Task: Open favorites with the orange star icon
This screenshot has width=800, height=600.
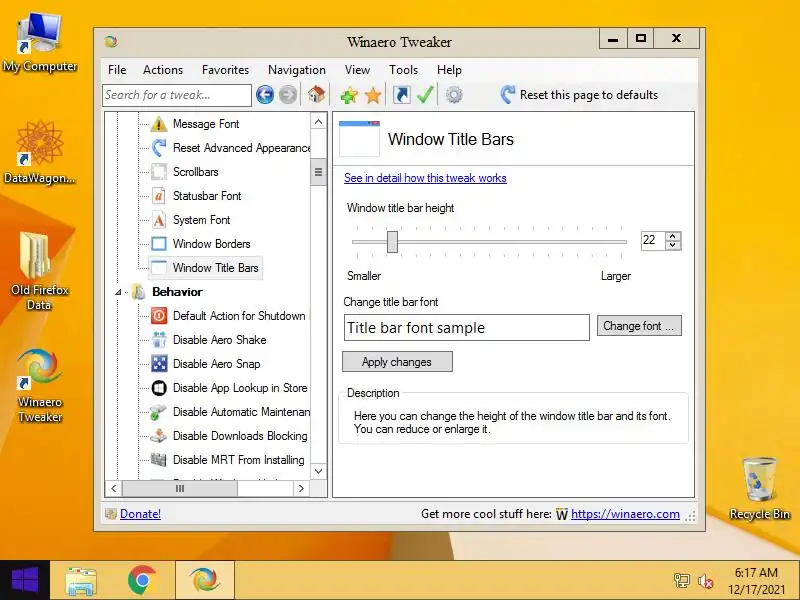Action: [373, 95]
